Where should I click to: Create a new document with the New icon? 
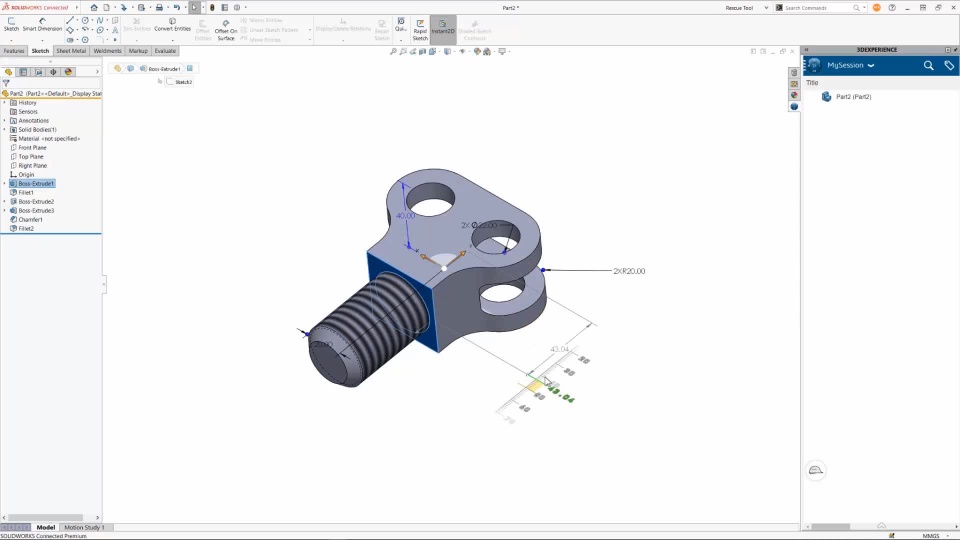(x=107, y=7)
